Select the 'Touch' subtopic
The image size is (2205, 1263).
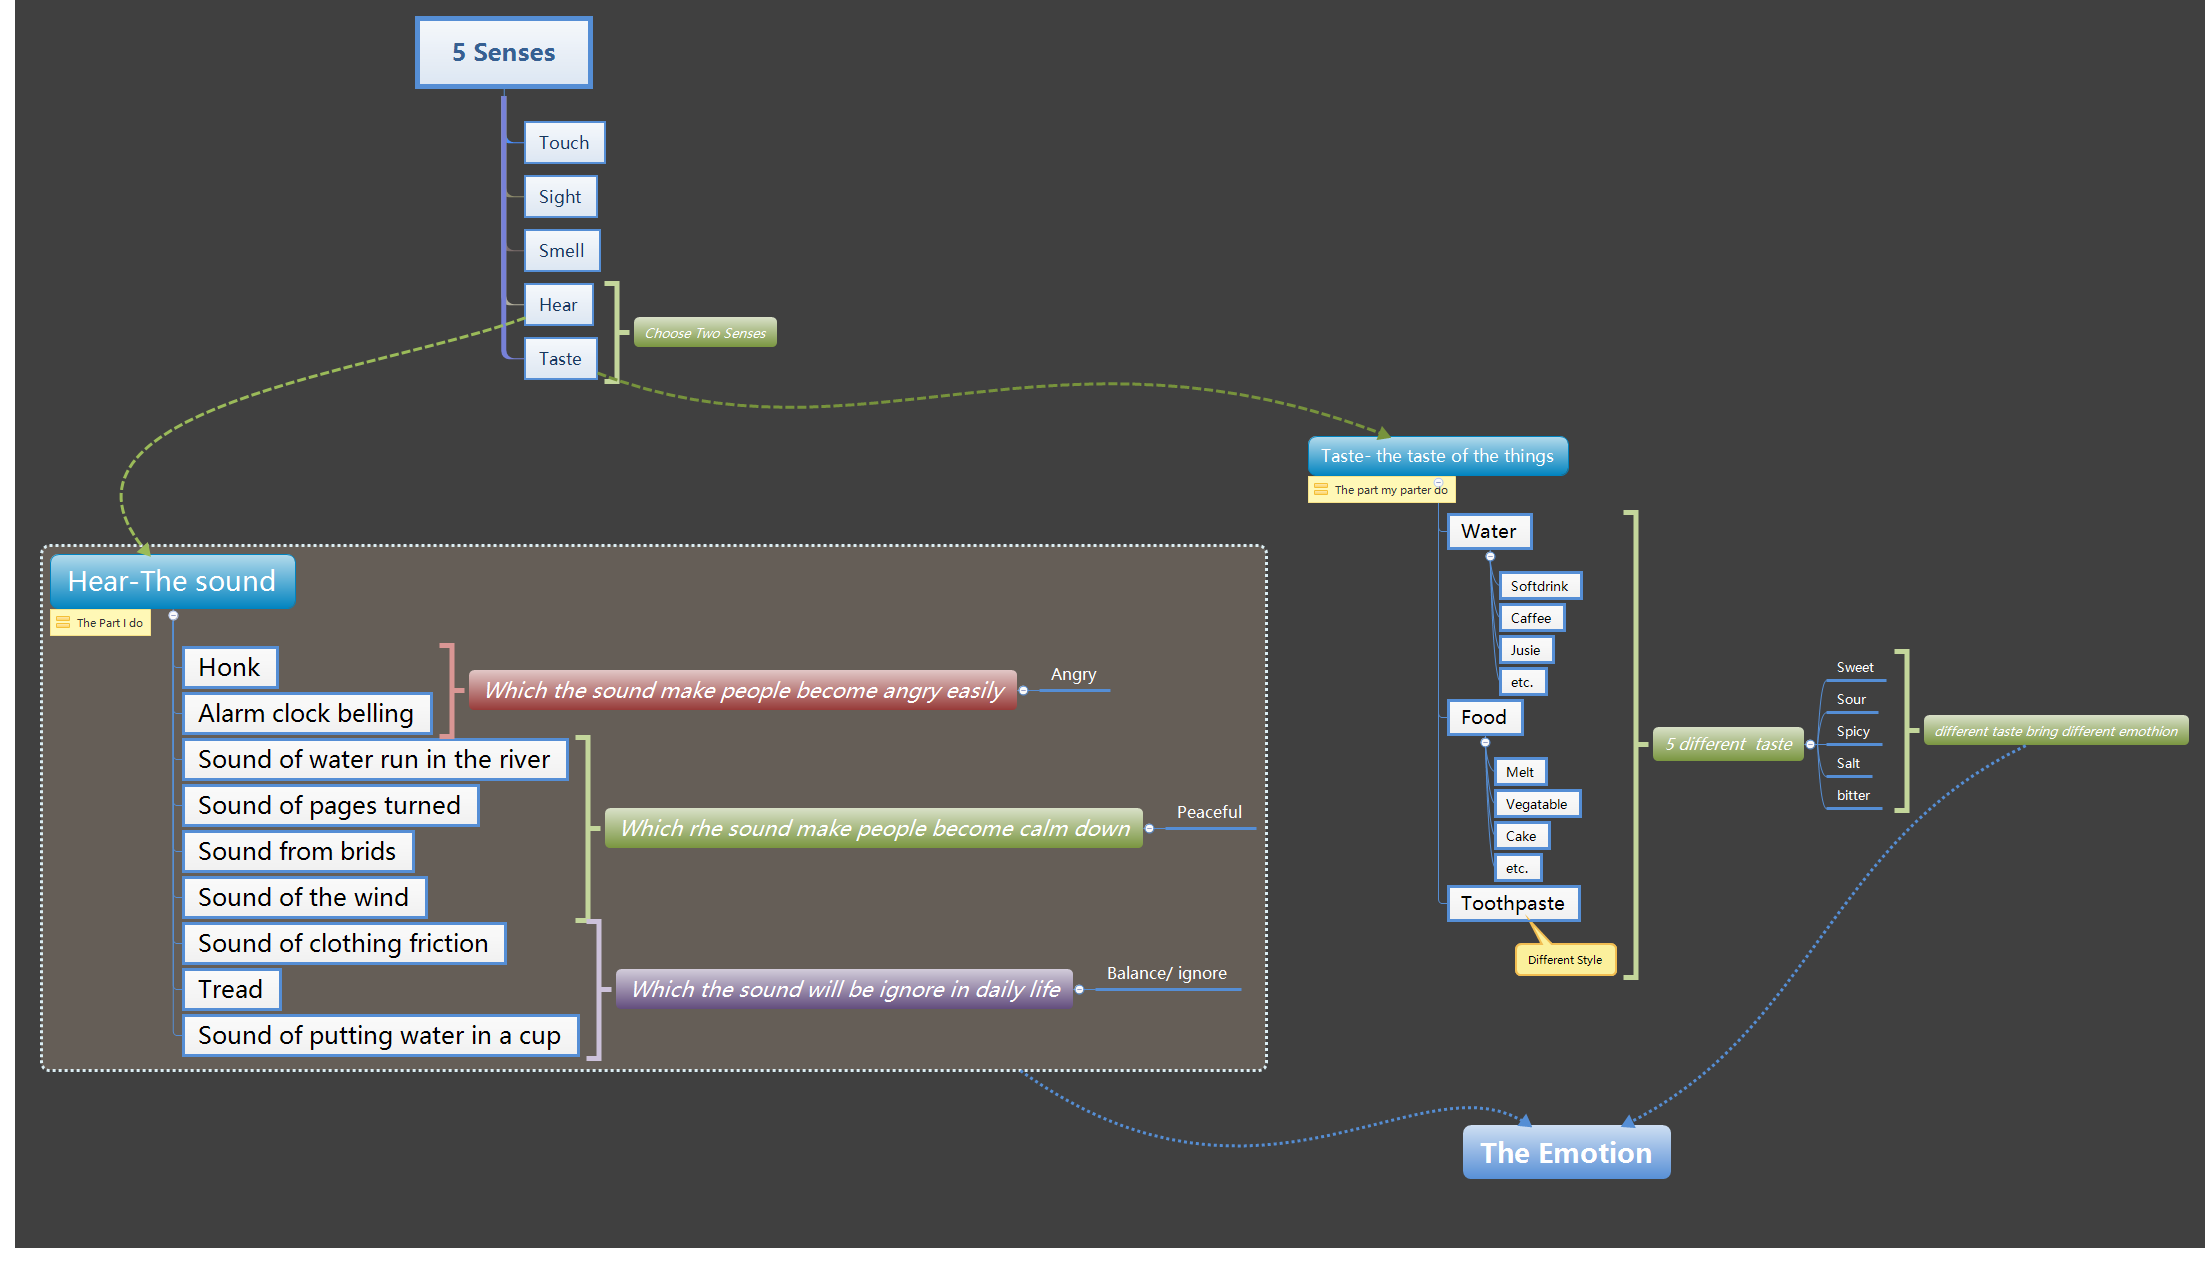564,143
